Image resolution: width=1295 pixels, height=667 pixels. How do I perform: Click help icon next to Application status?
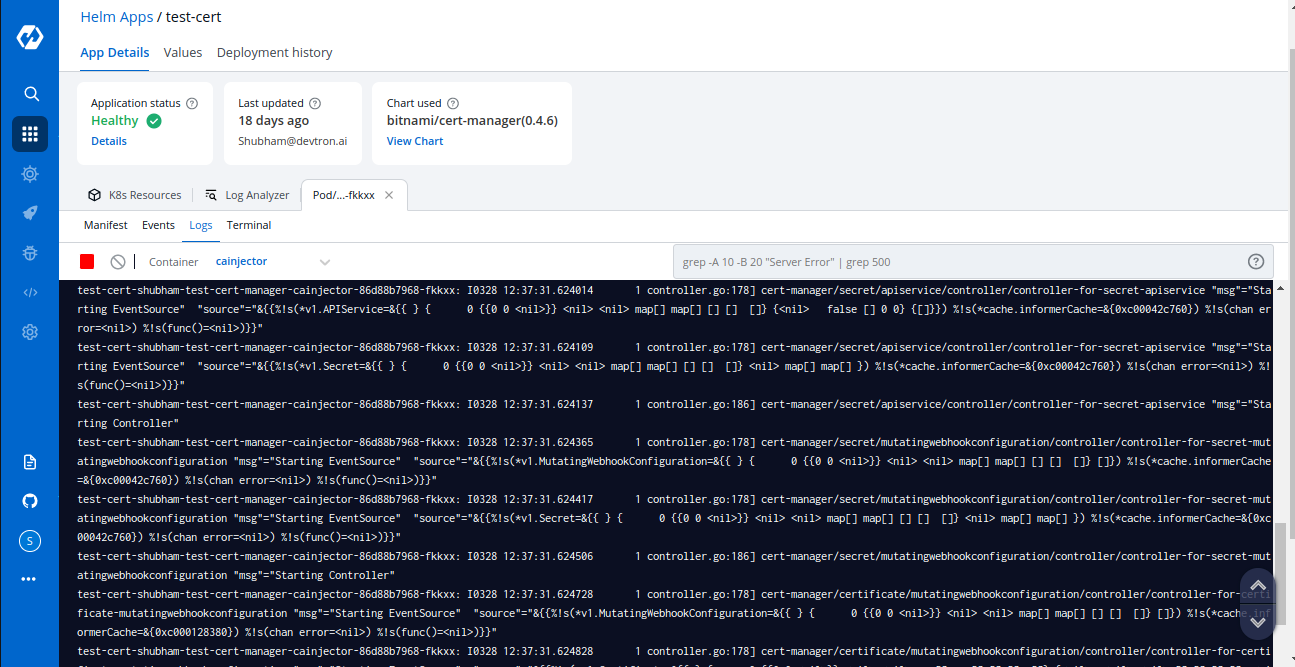[x=192, y=103]
